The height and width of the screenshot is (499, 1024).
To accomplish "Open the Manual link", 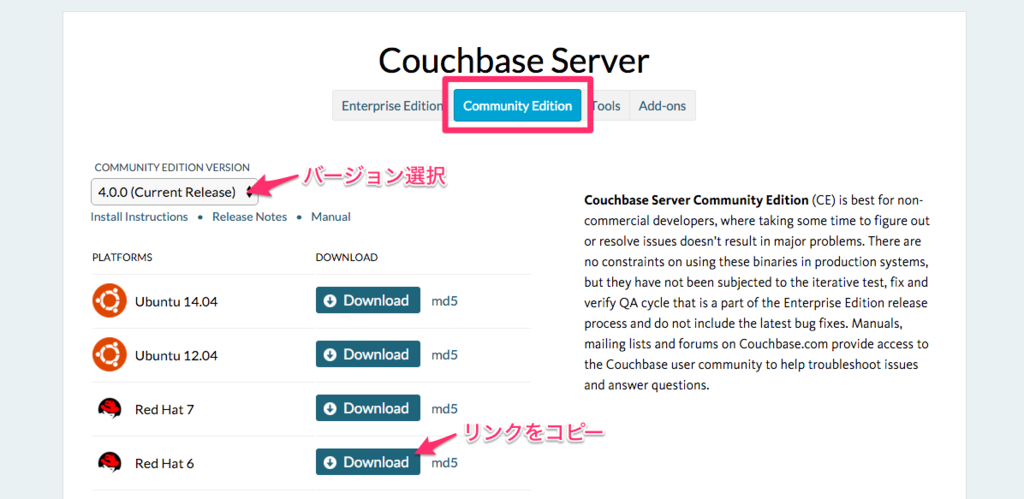I will (330, 217).
